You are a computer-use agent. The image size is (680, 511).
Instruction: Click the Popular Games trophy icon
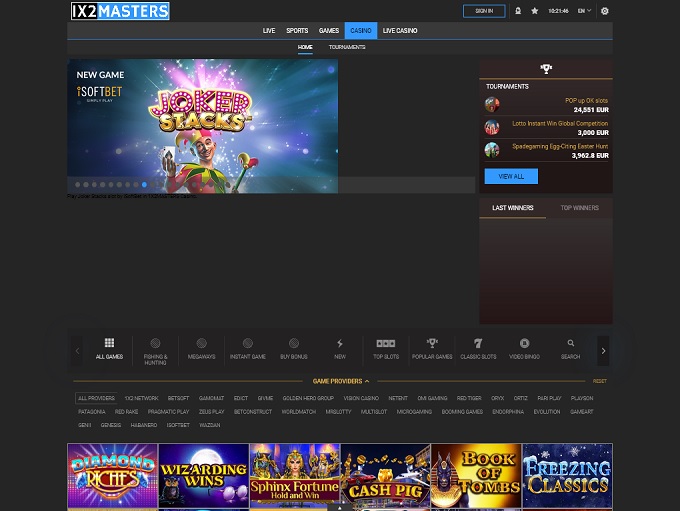tap(432, 344)
